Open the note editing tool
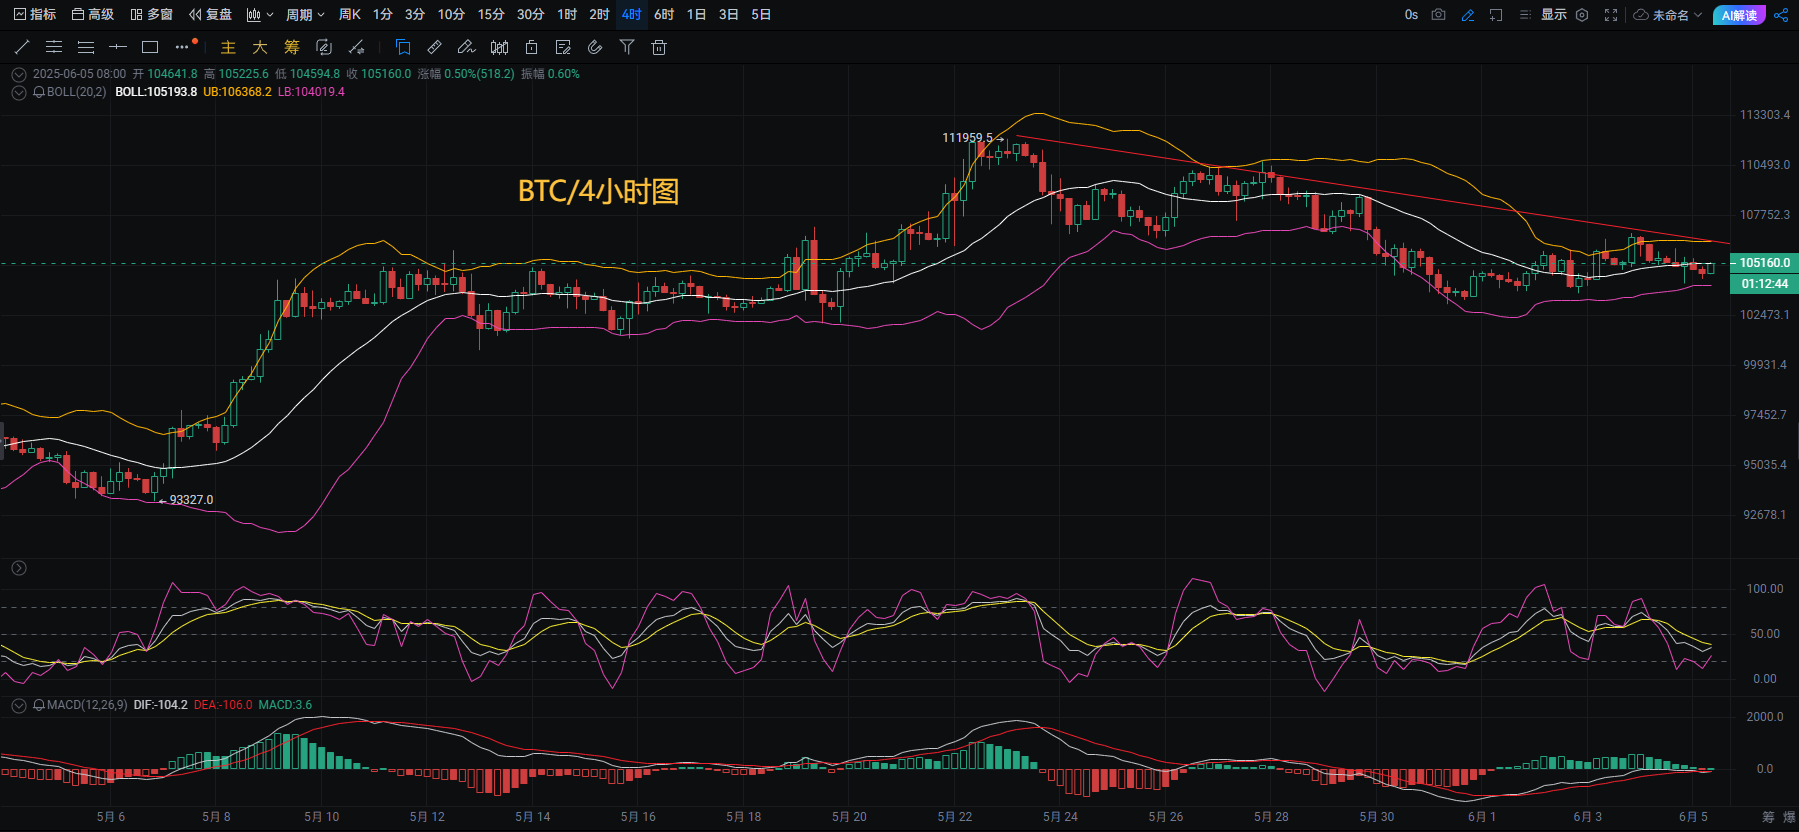This screenshot has width=1799, height=832. 563,47
